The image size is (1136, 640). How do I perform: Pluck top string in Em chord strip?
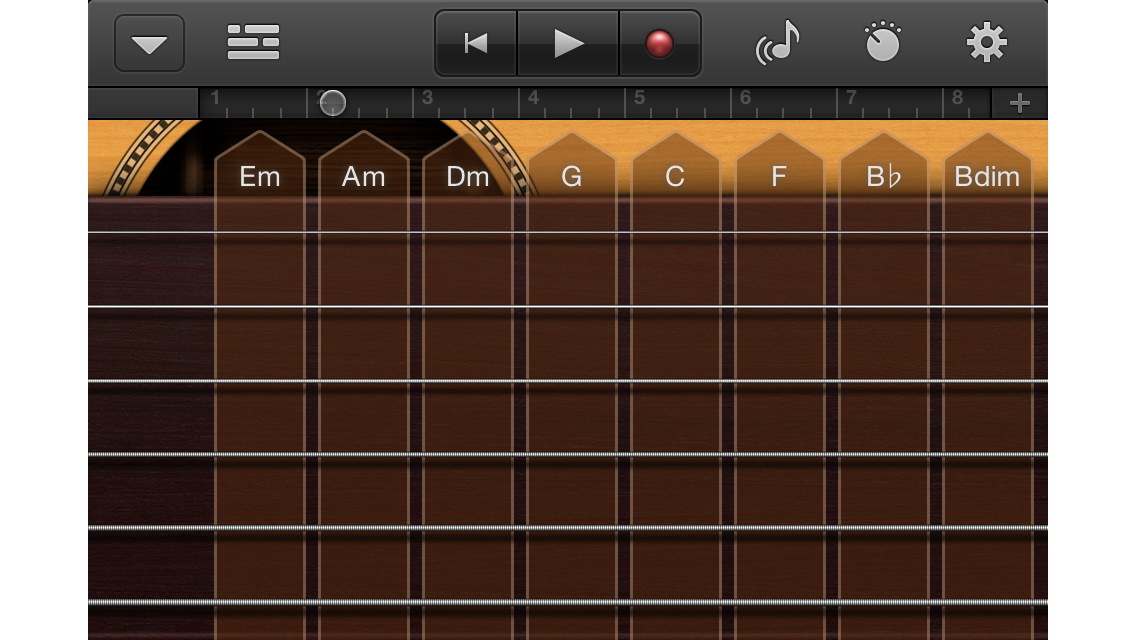[x=260, y=232]
